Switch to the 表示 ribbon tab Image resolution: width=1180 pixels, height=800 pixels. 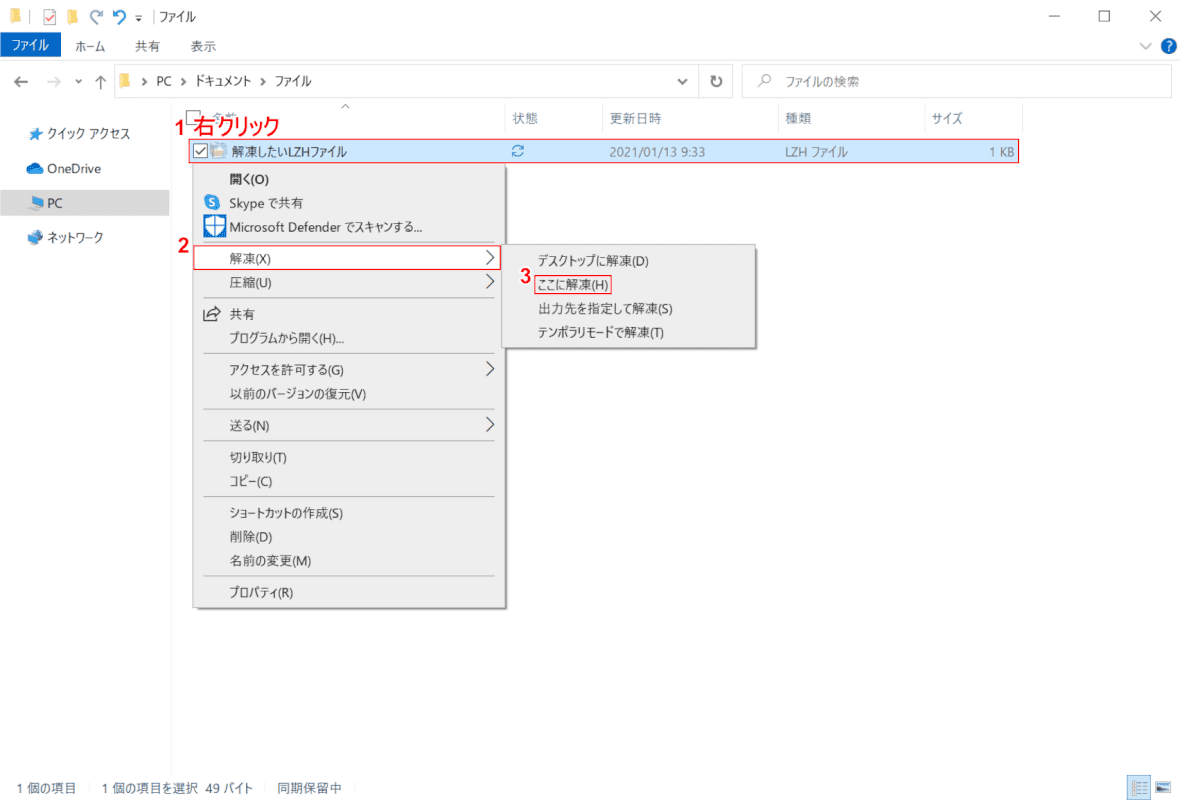pos(203,46)
